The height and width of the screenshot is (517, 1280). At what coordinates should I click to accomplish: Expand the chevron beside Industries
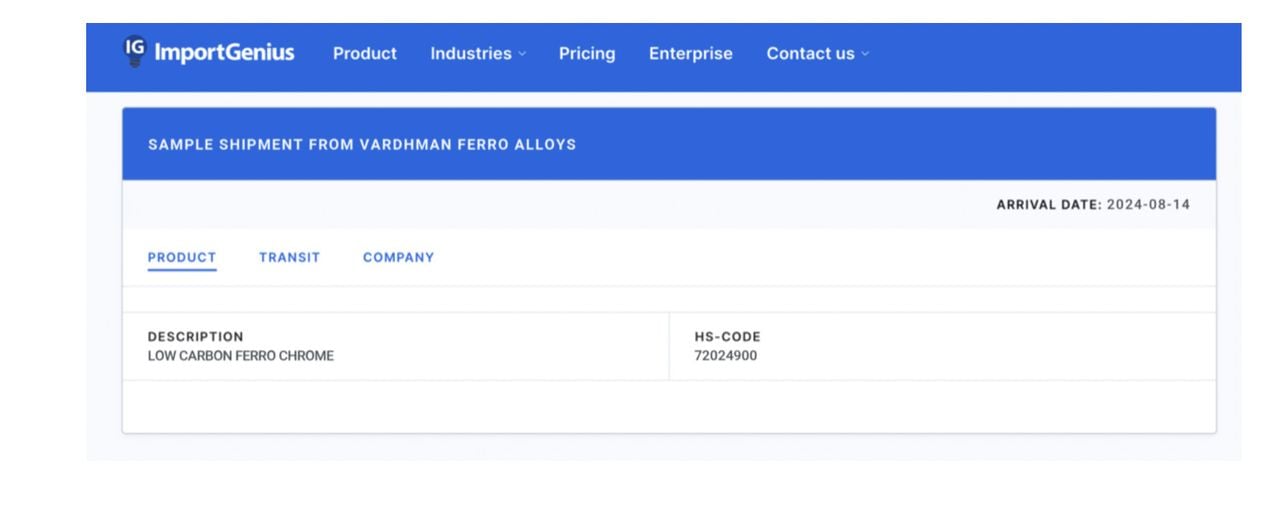coord(522,55)
